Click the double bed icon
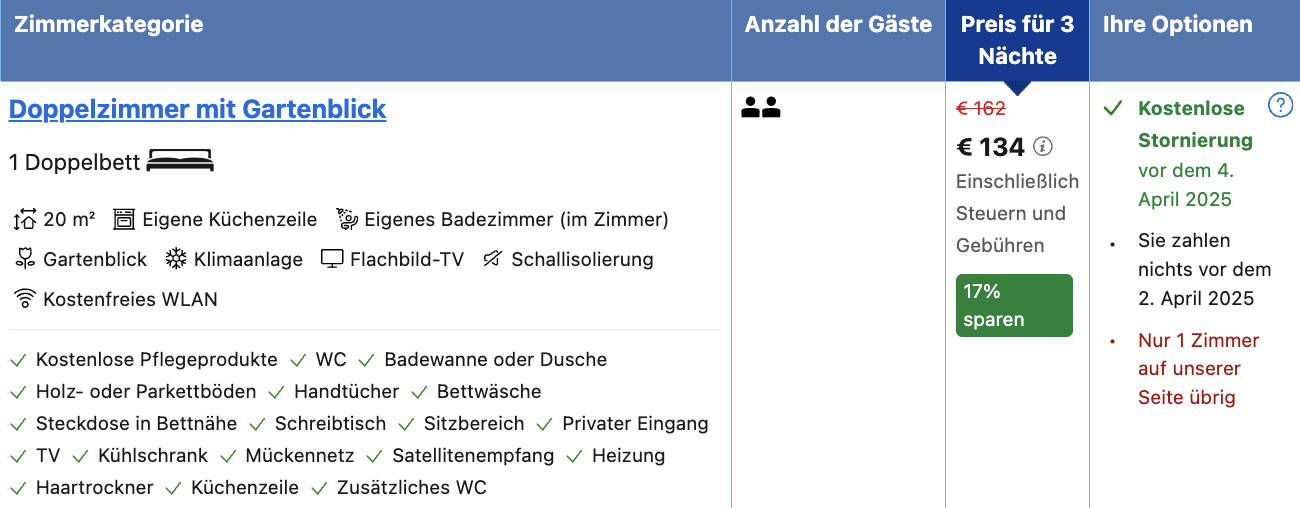 pyautogui.click(x=180, y=161)
